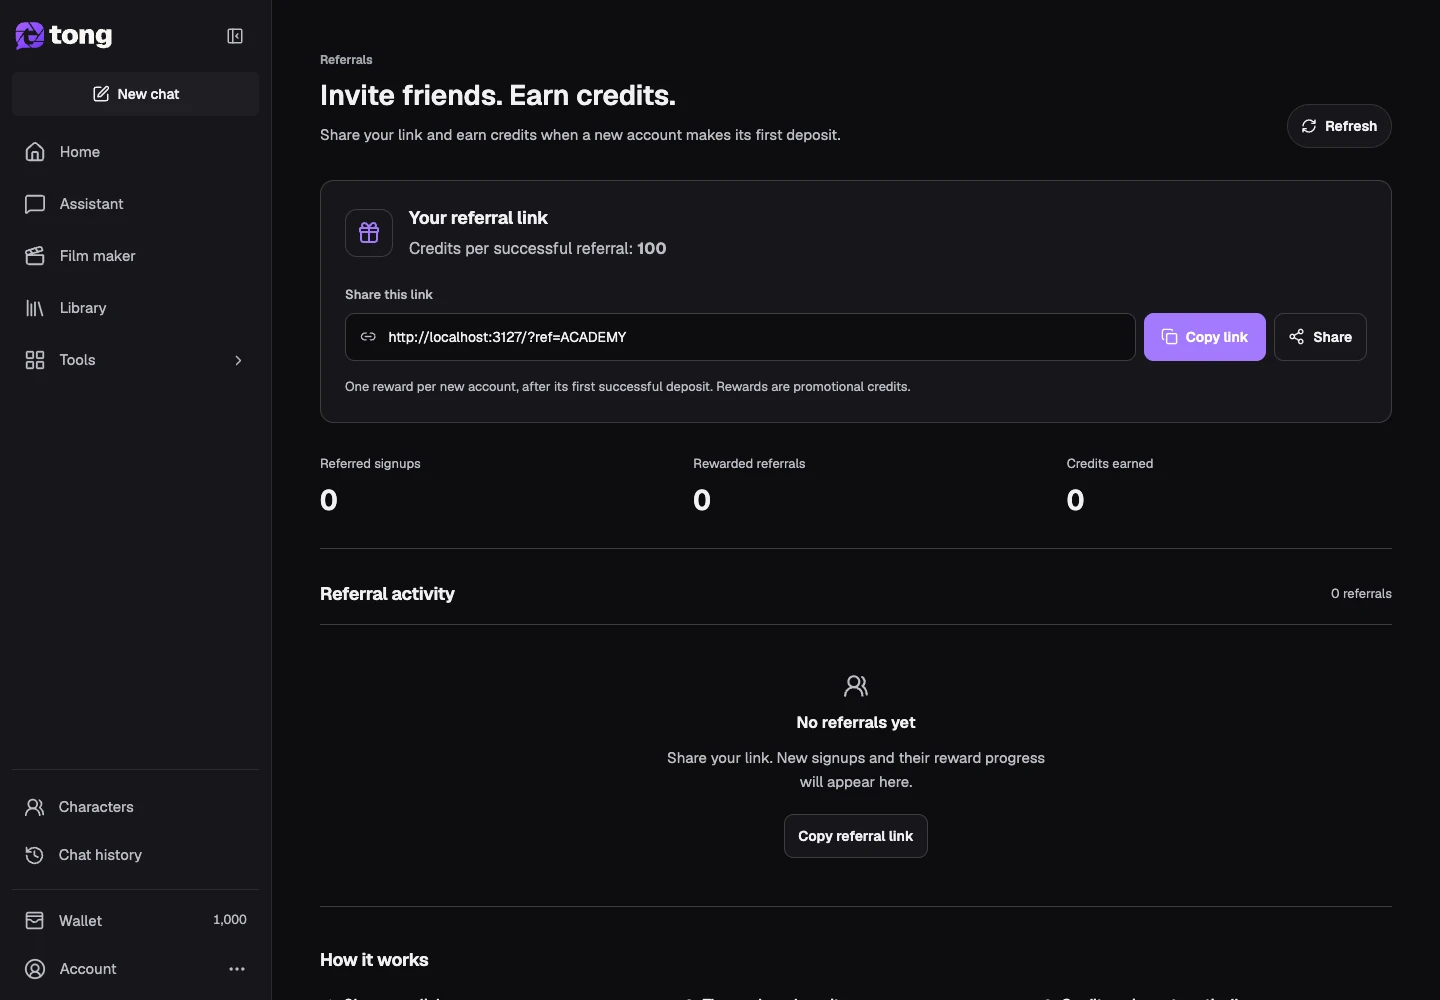This screenshot has height=1000, width=1440.
Task: Click the '0 referrals' label
Action: 1361,594
